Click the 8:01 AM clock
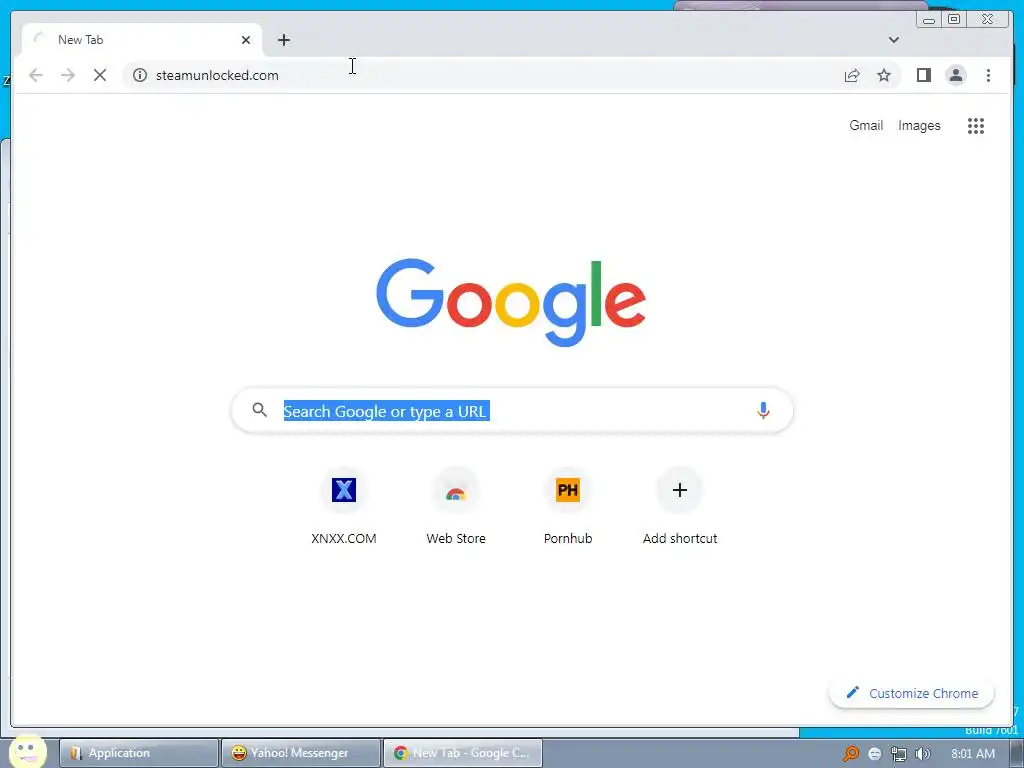 tap(973, 754)
